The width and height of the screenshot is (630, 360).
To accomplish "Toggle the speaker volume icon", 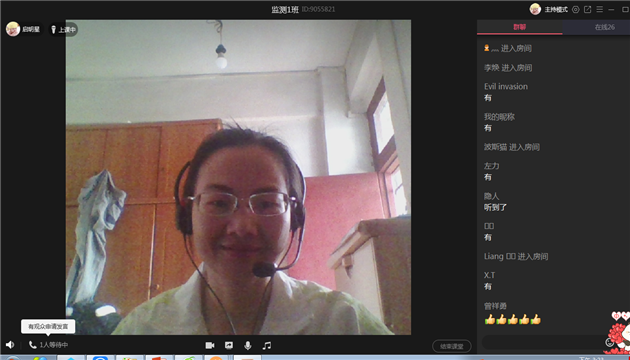I will pyautogui.click(x=10, y=345).
